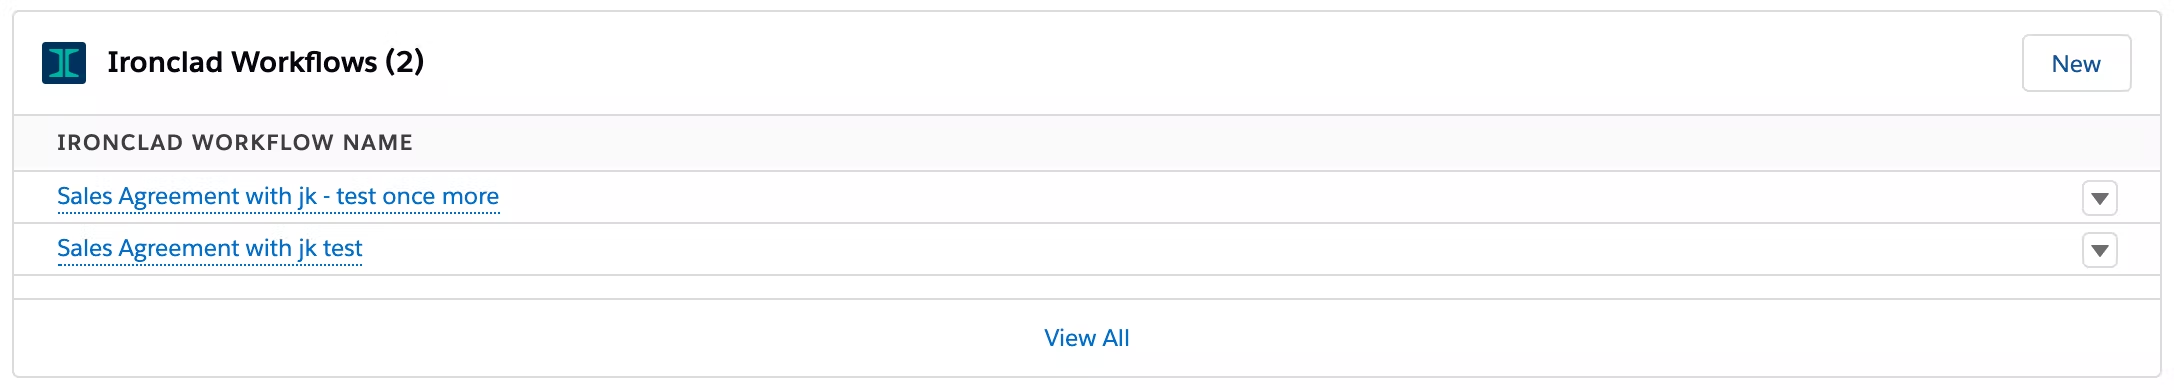
Task: Sort by Ironclad Workflow Name column header
Action: click(x=235, y=142)
